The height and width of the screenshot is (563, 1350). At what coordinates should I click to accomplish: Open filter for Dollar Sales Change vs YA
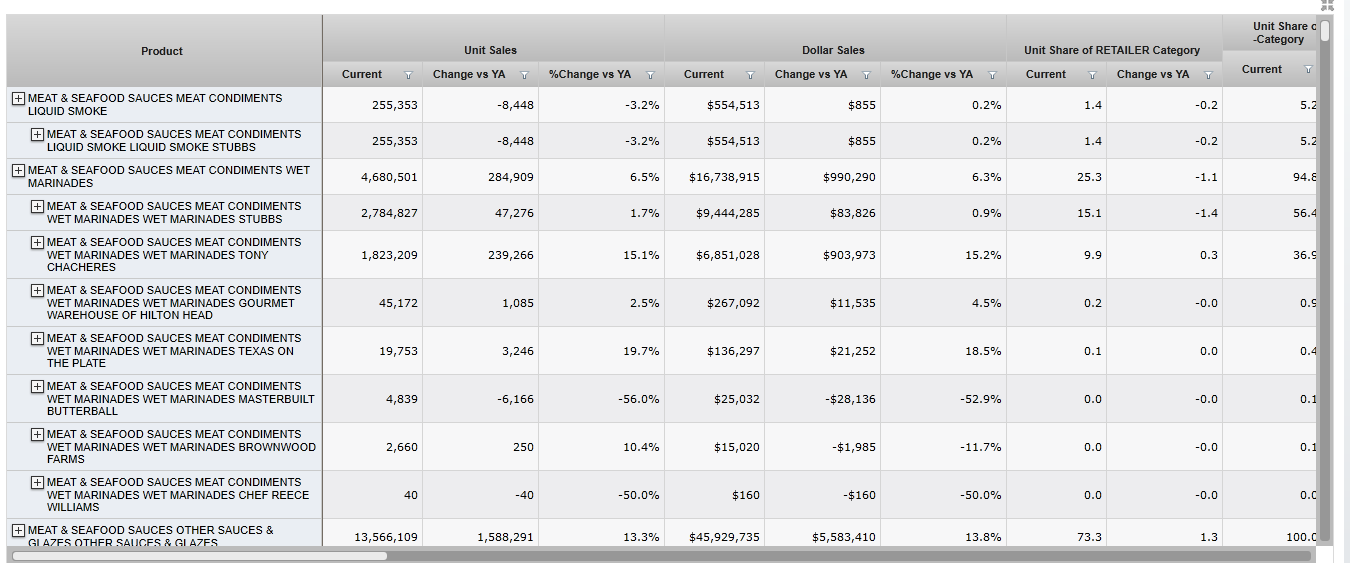[x=866, y=75]
